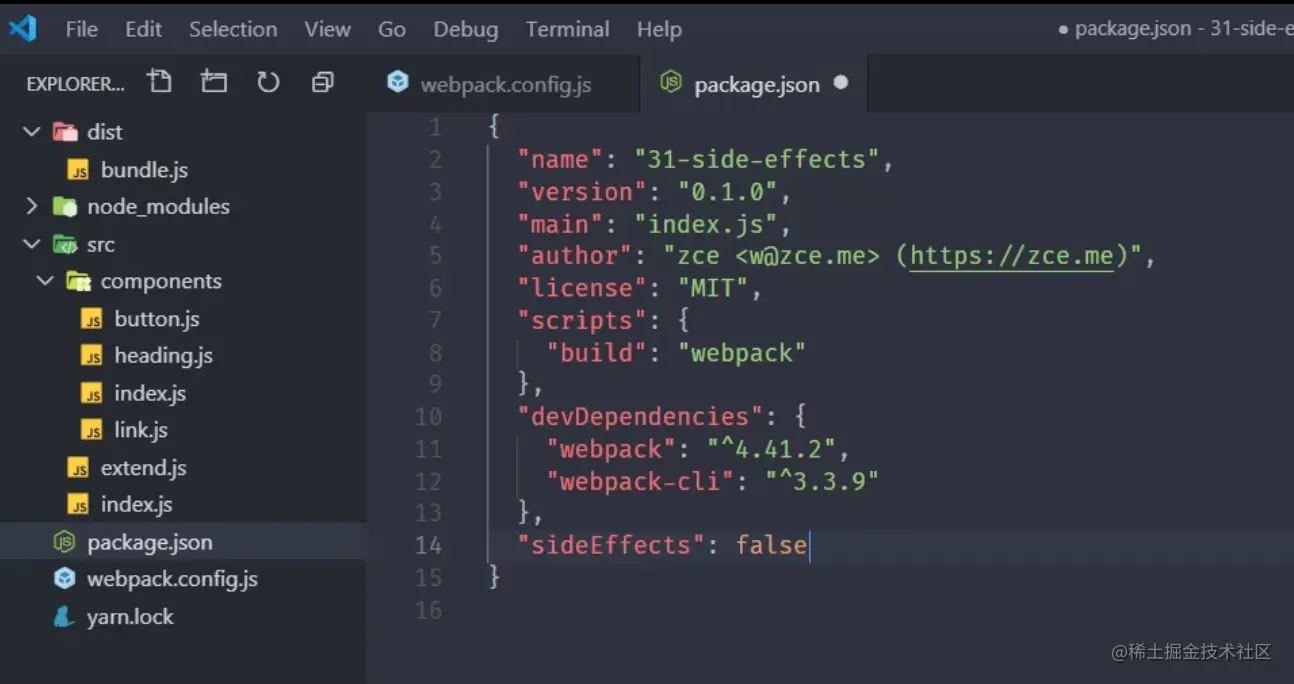1294x684 pixels.
Task: Open yarn.lock in Explorer
Action: point(130,616)
